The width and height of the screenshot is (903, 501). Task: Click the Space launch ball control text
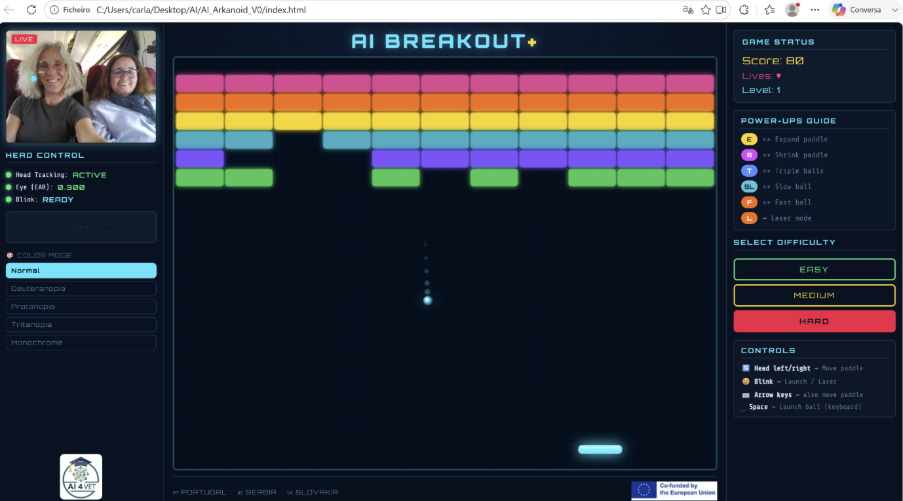805,407
